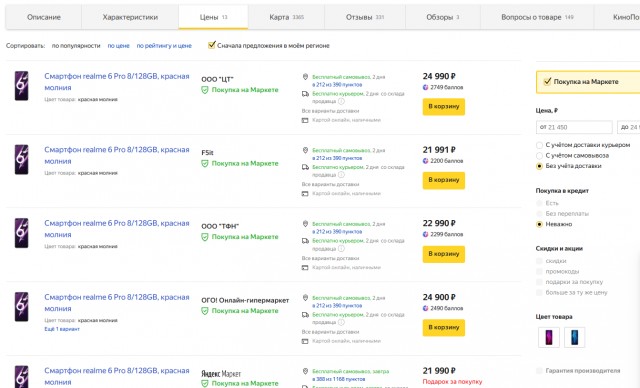Open the Описание tab
This screenshot has width=640, height=388.
44,17
